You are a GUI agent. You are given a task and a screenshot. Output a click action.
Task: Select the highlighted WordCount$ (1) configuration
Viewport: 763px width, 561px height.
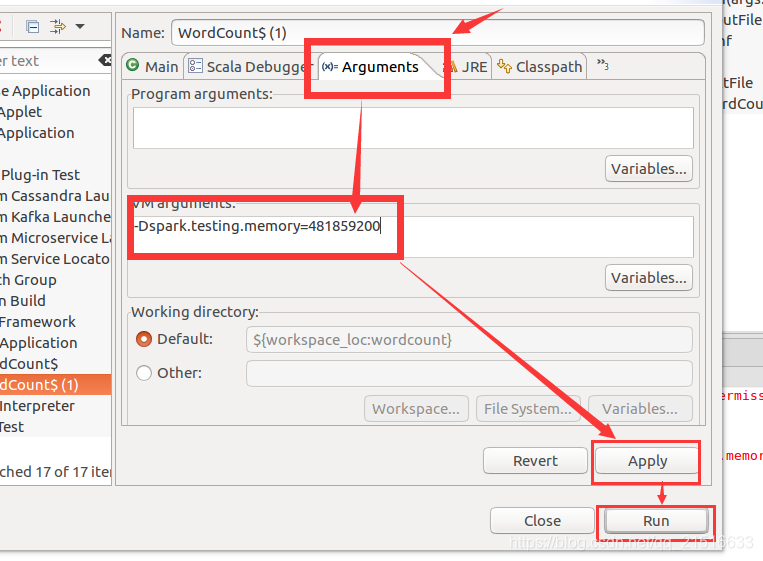[55, 384]
